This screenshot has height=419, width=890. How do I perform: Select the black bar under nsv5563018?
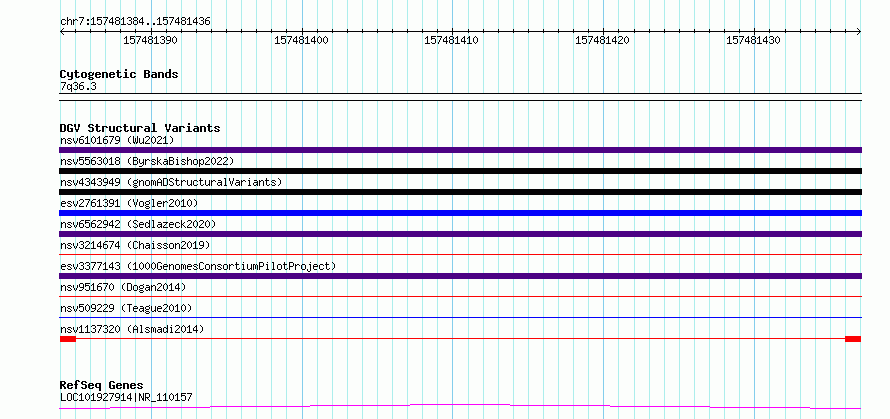[x=460, y=171]
